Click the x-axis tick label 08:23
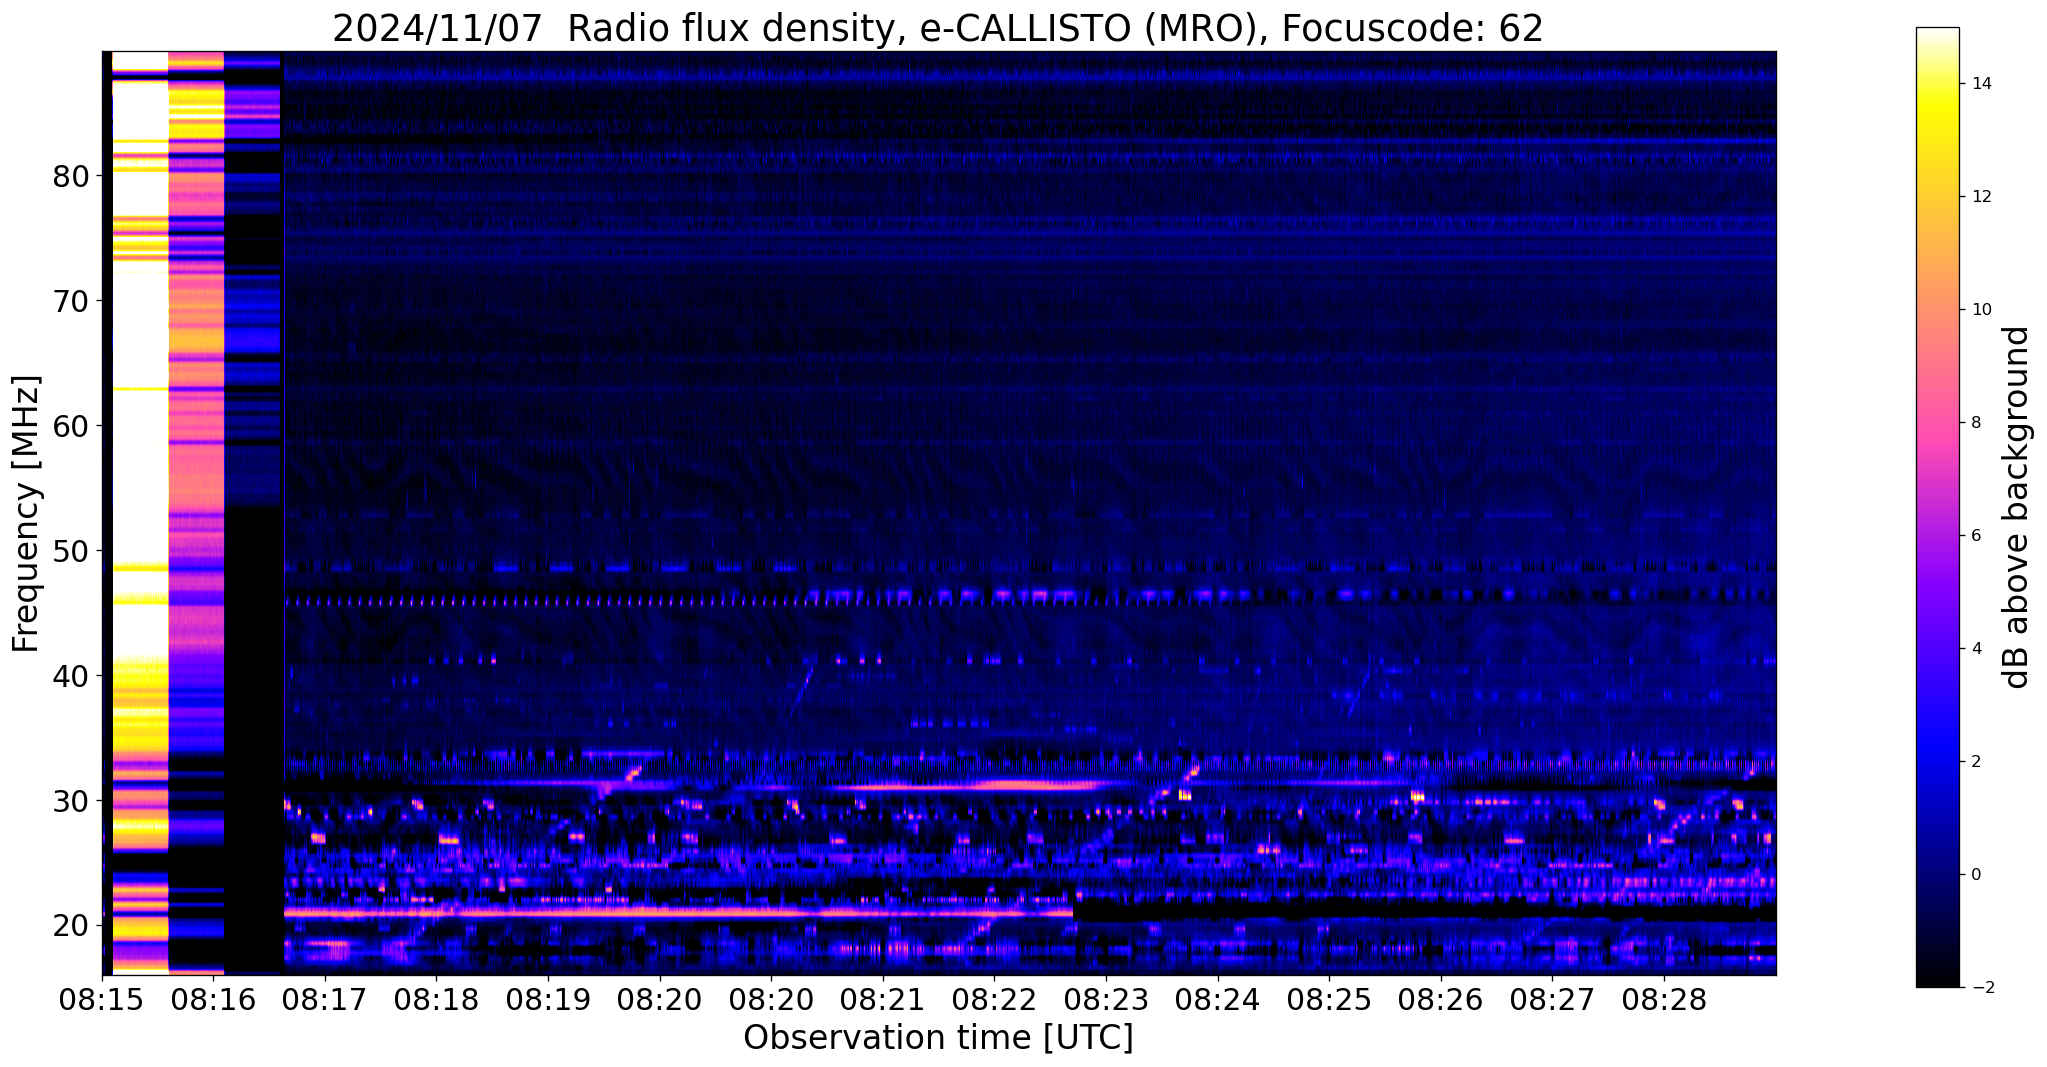This screenshot has width=2047, height=1067. (1106, 1001)
